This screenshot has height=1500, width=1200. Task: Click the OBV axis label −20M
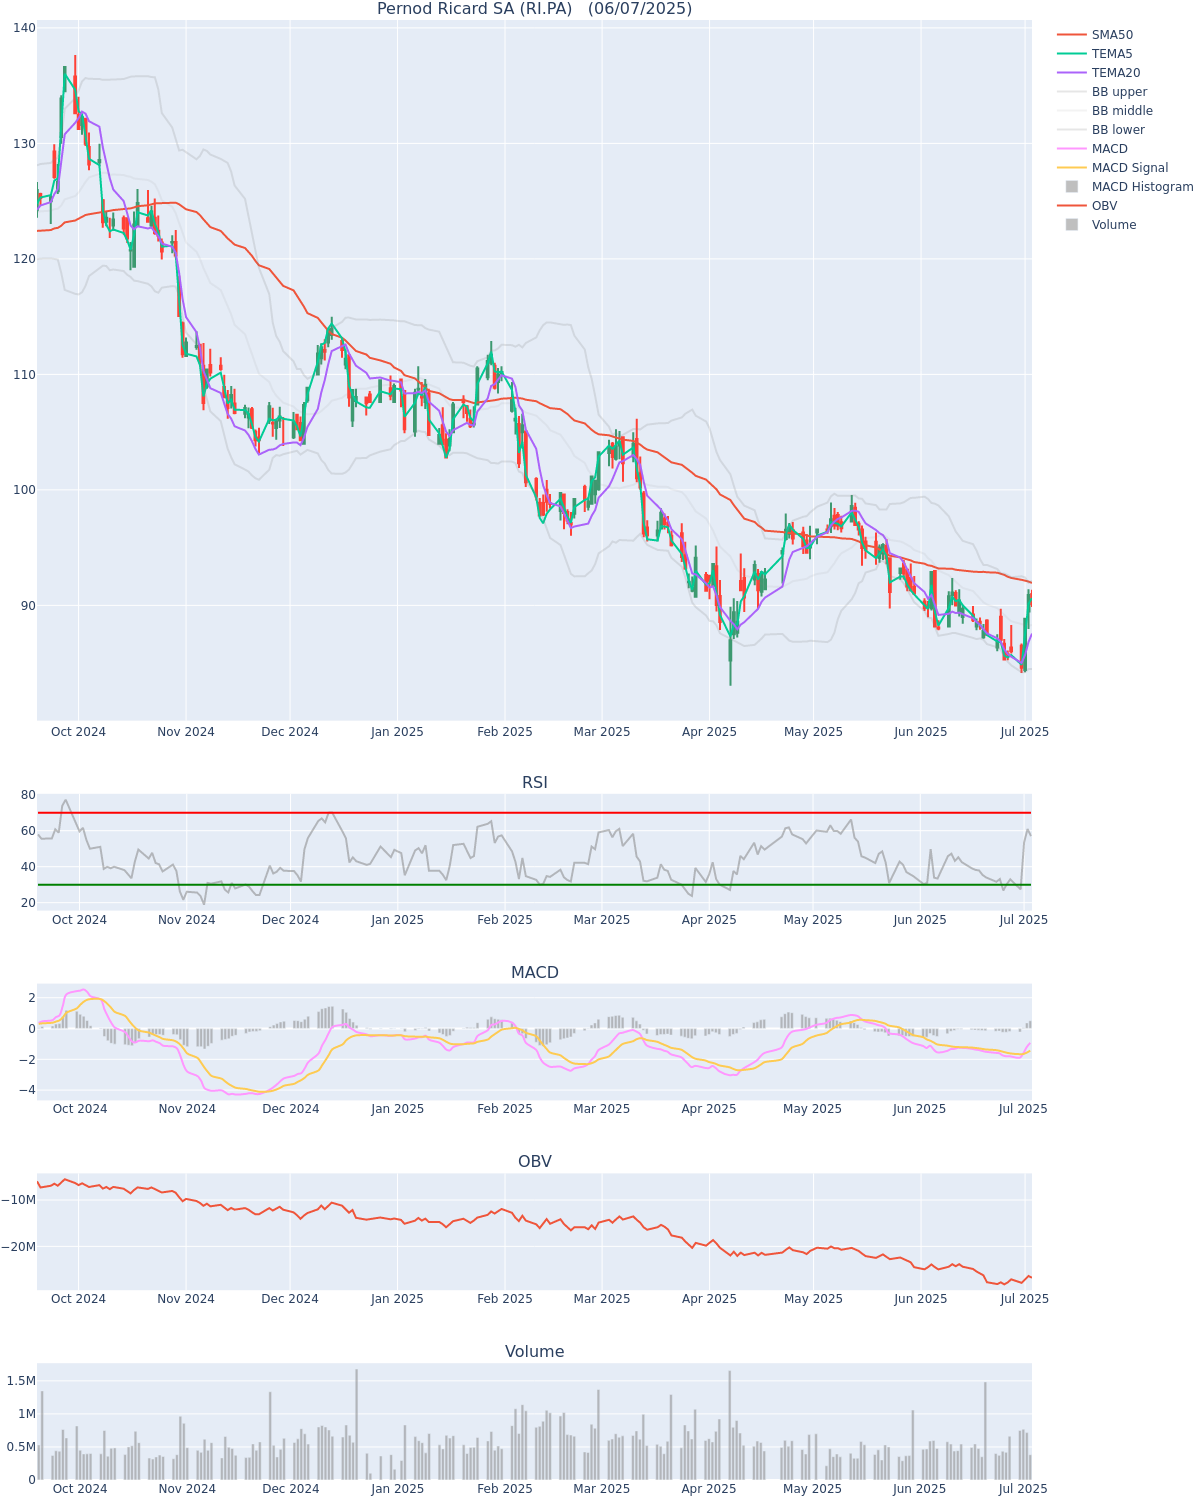(20, 1247)
